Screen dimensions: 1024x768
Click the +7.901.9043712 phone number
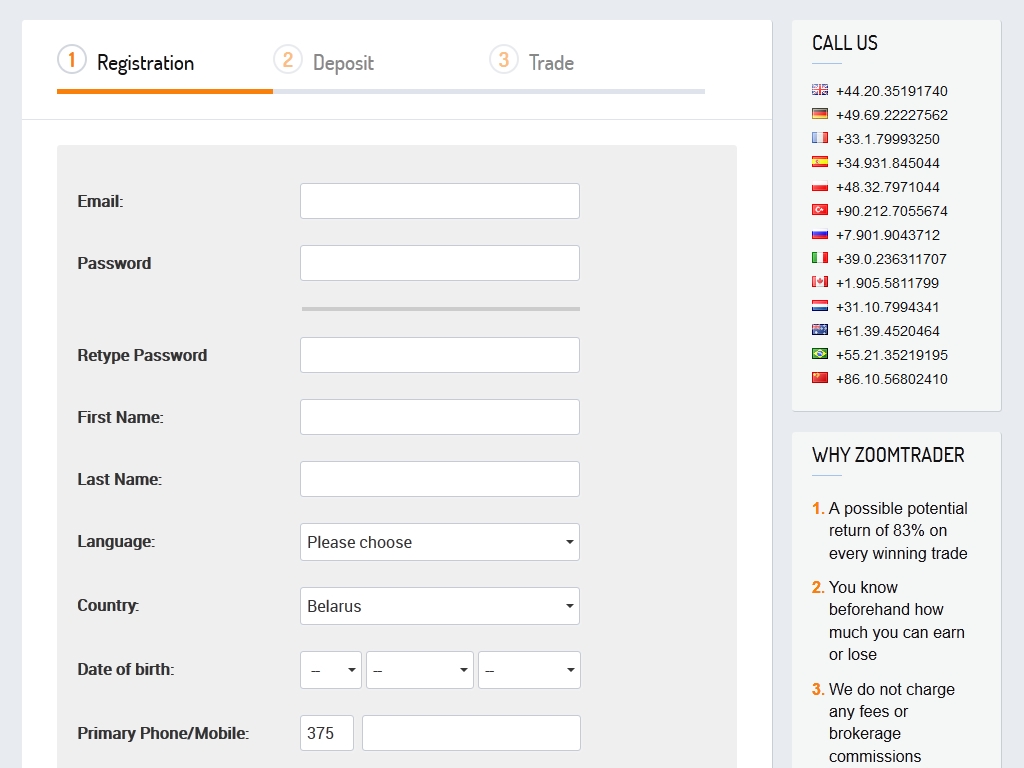(x=887, y=235)
